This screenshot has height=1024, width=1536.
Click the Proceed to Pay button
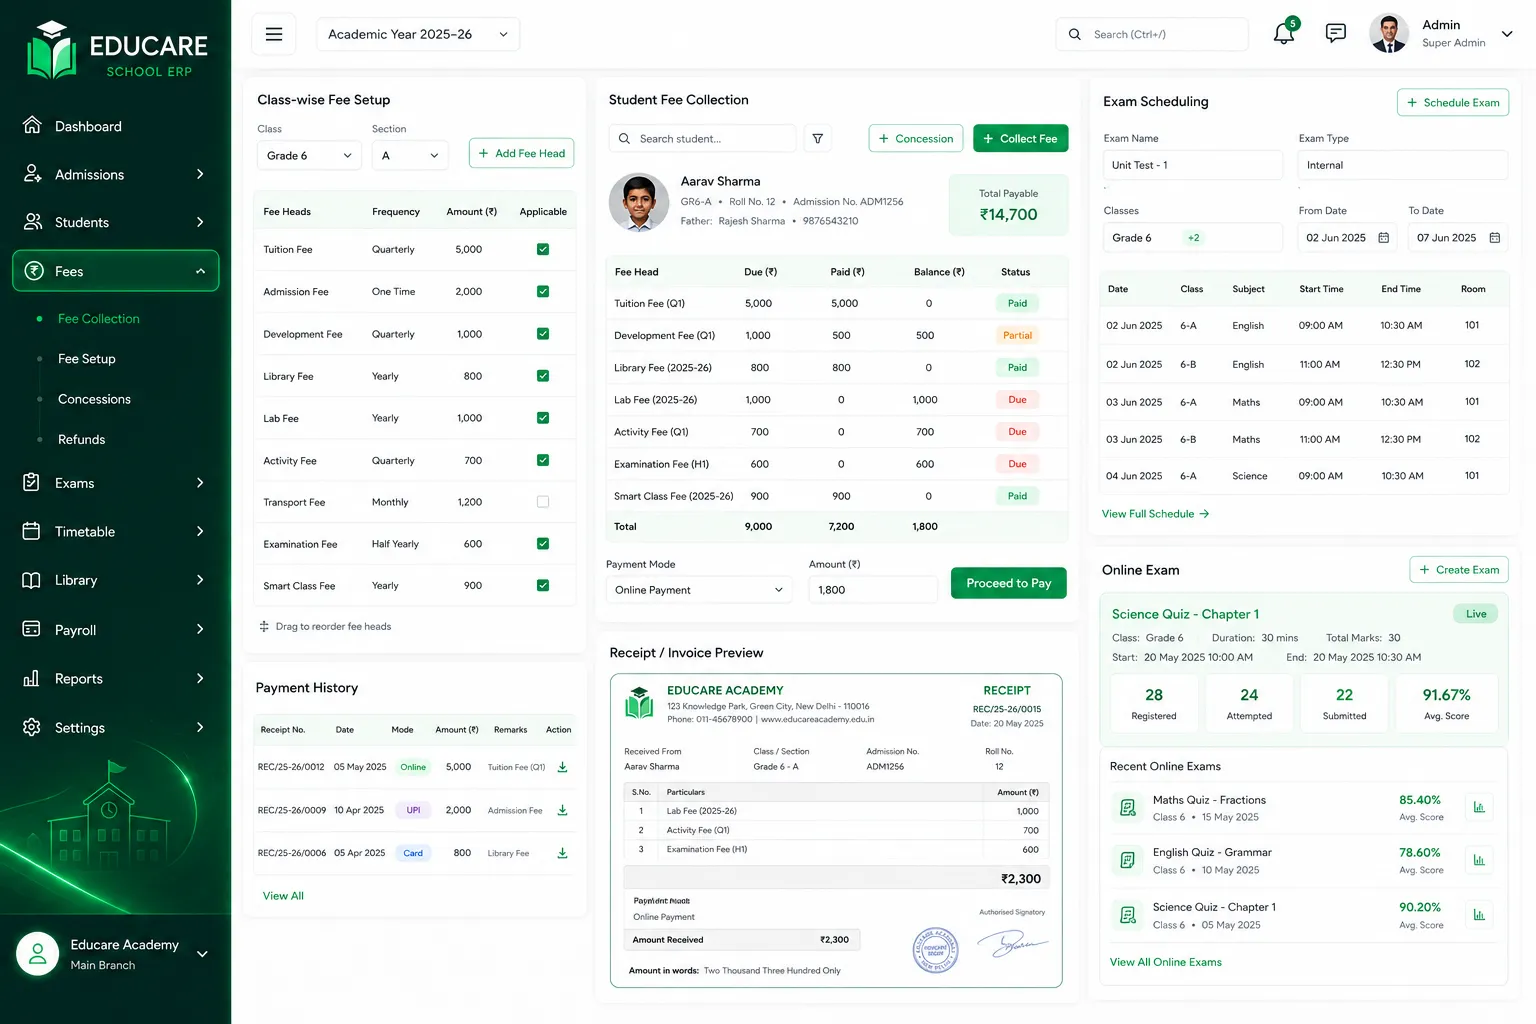[x=1009, y=583]
